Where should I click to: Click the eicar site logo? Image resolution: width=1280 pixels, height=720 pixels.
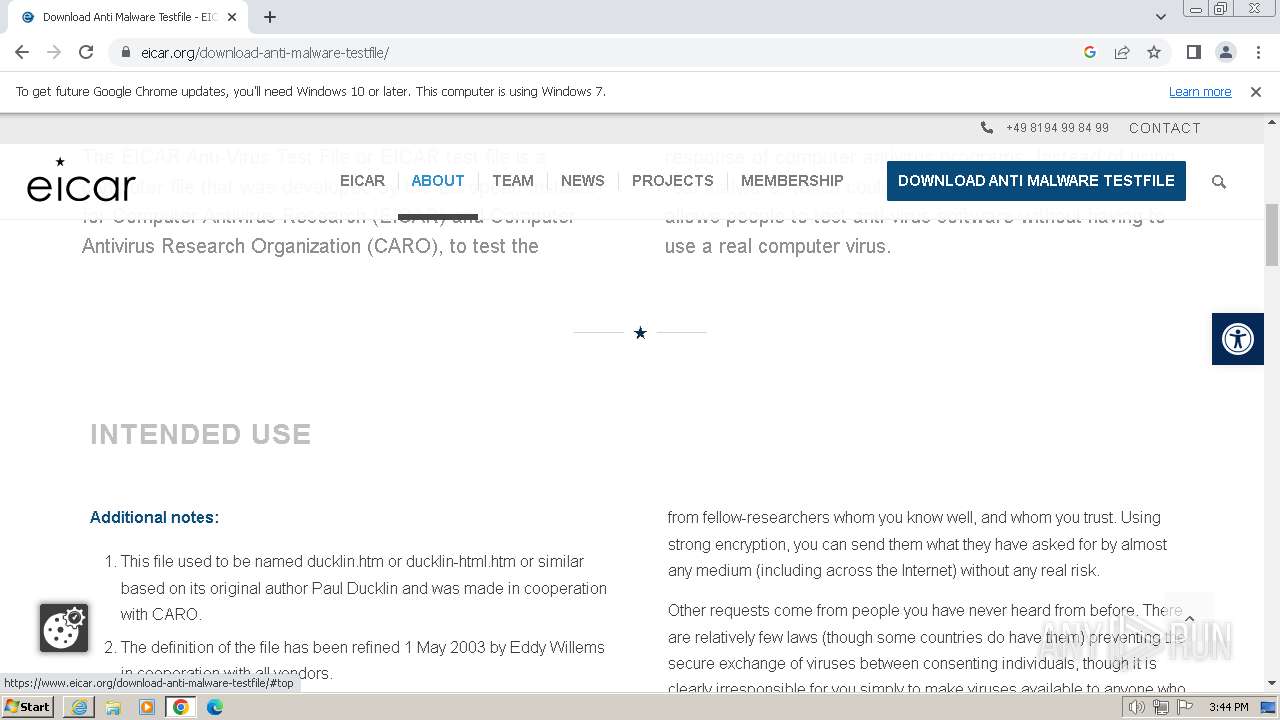[x=81, y=180]
